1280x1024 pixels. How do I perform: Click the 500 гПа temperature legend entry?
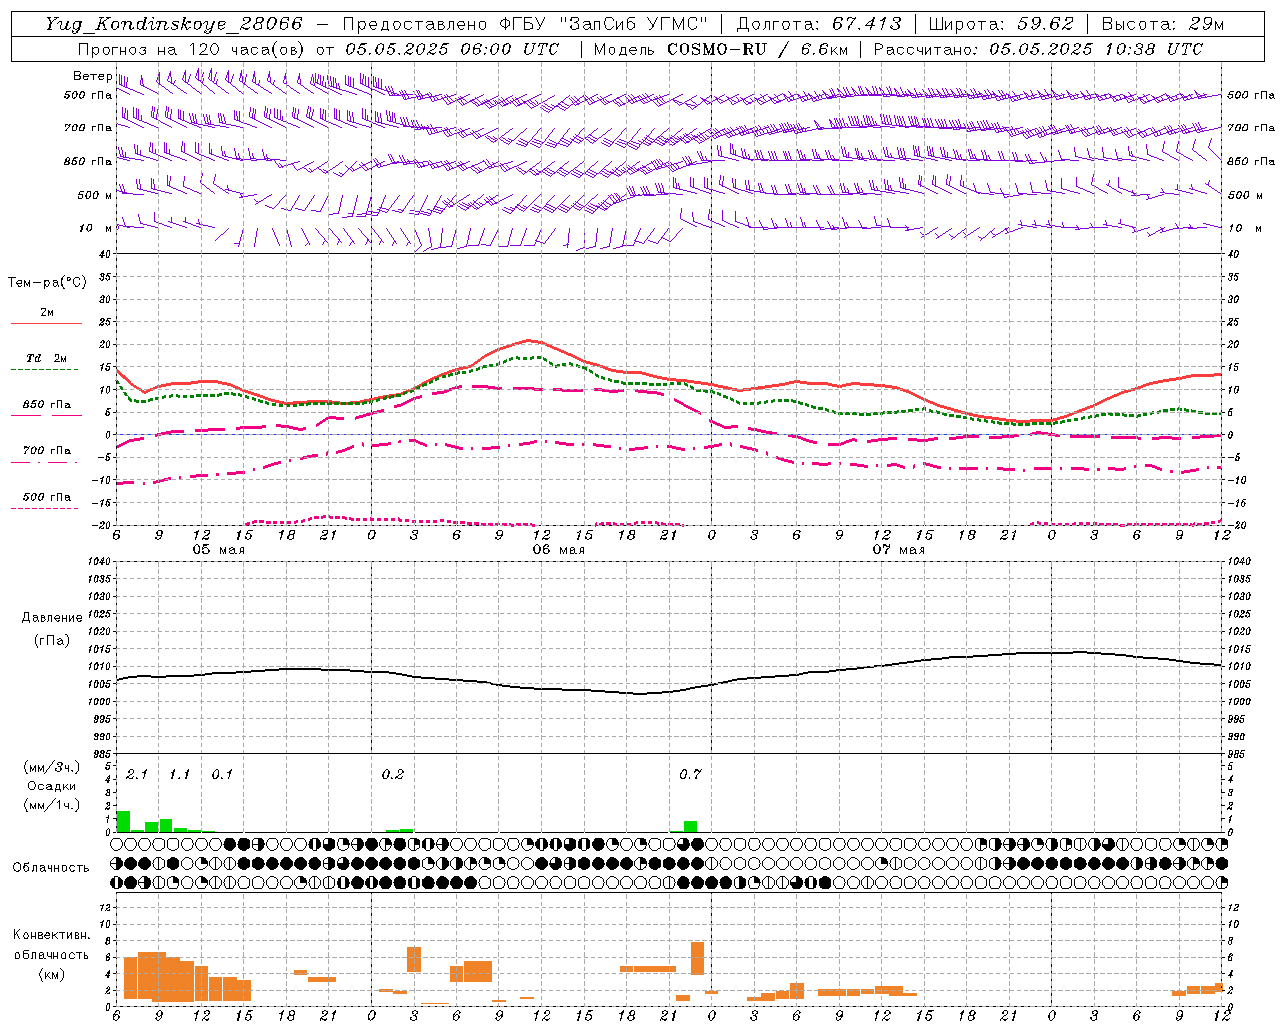47,497
